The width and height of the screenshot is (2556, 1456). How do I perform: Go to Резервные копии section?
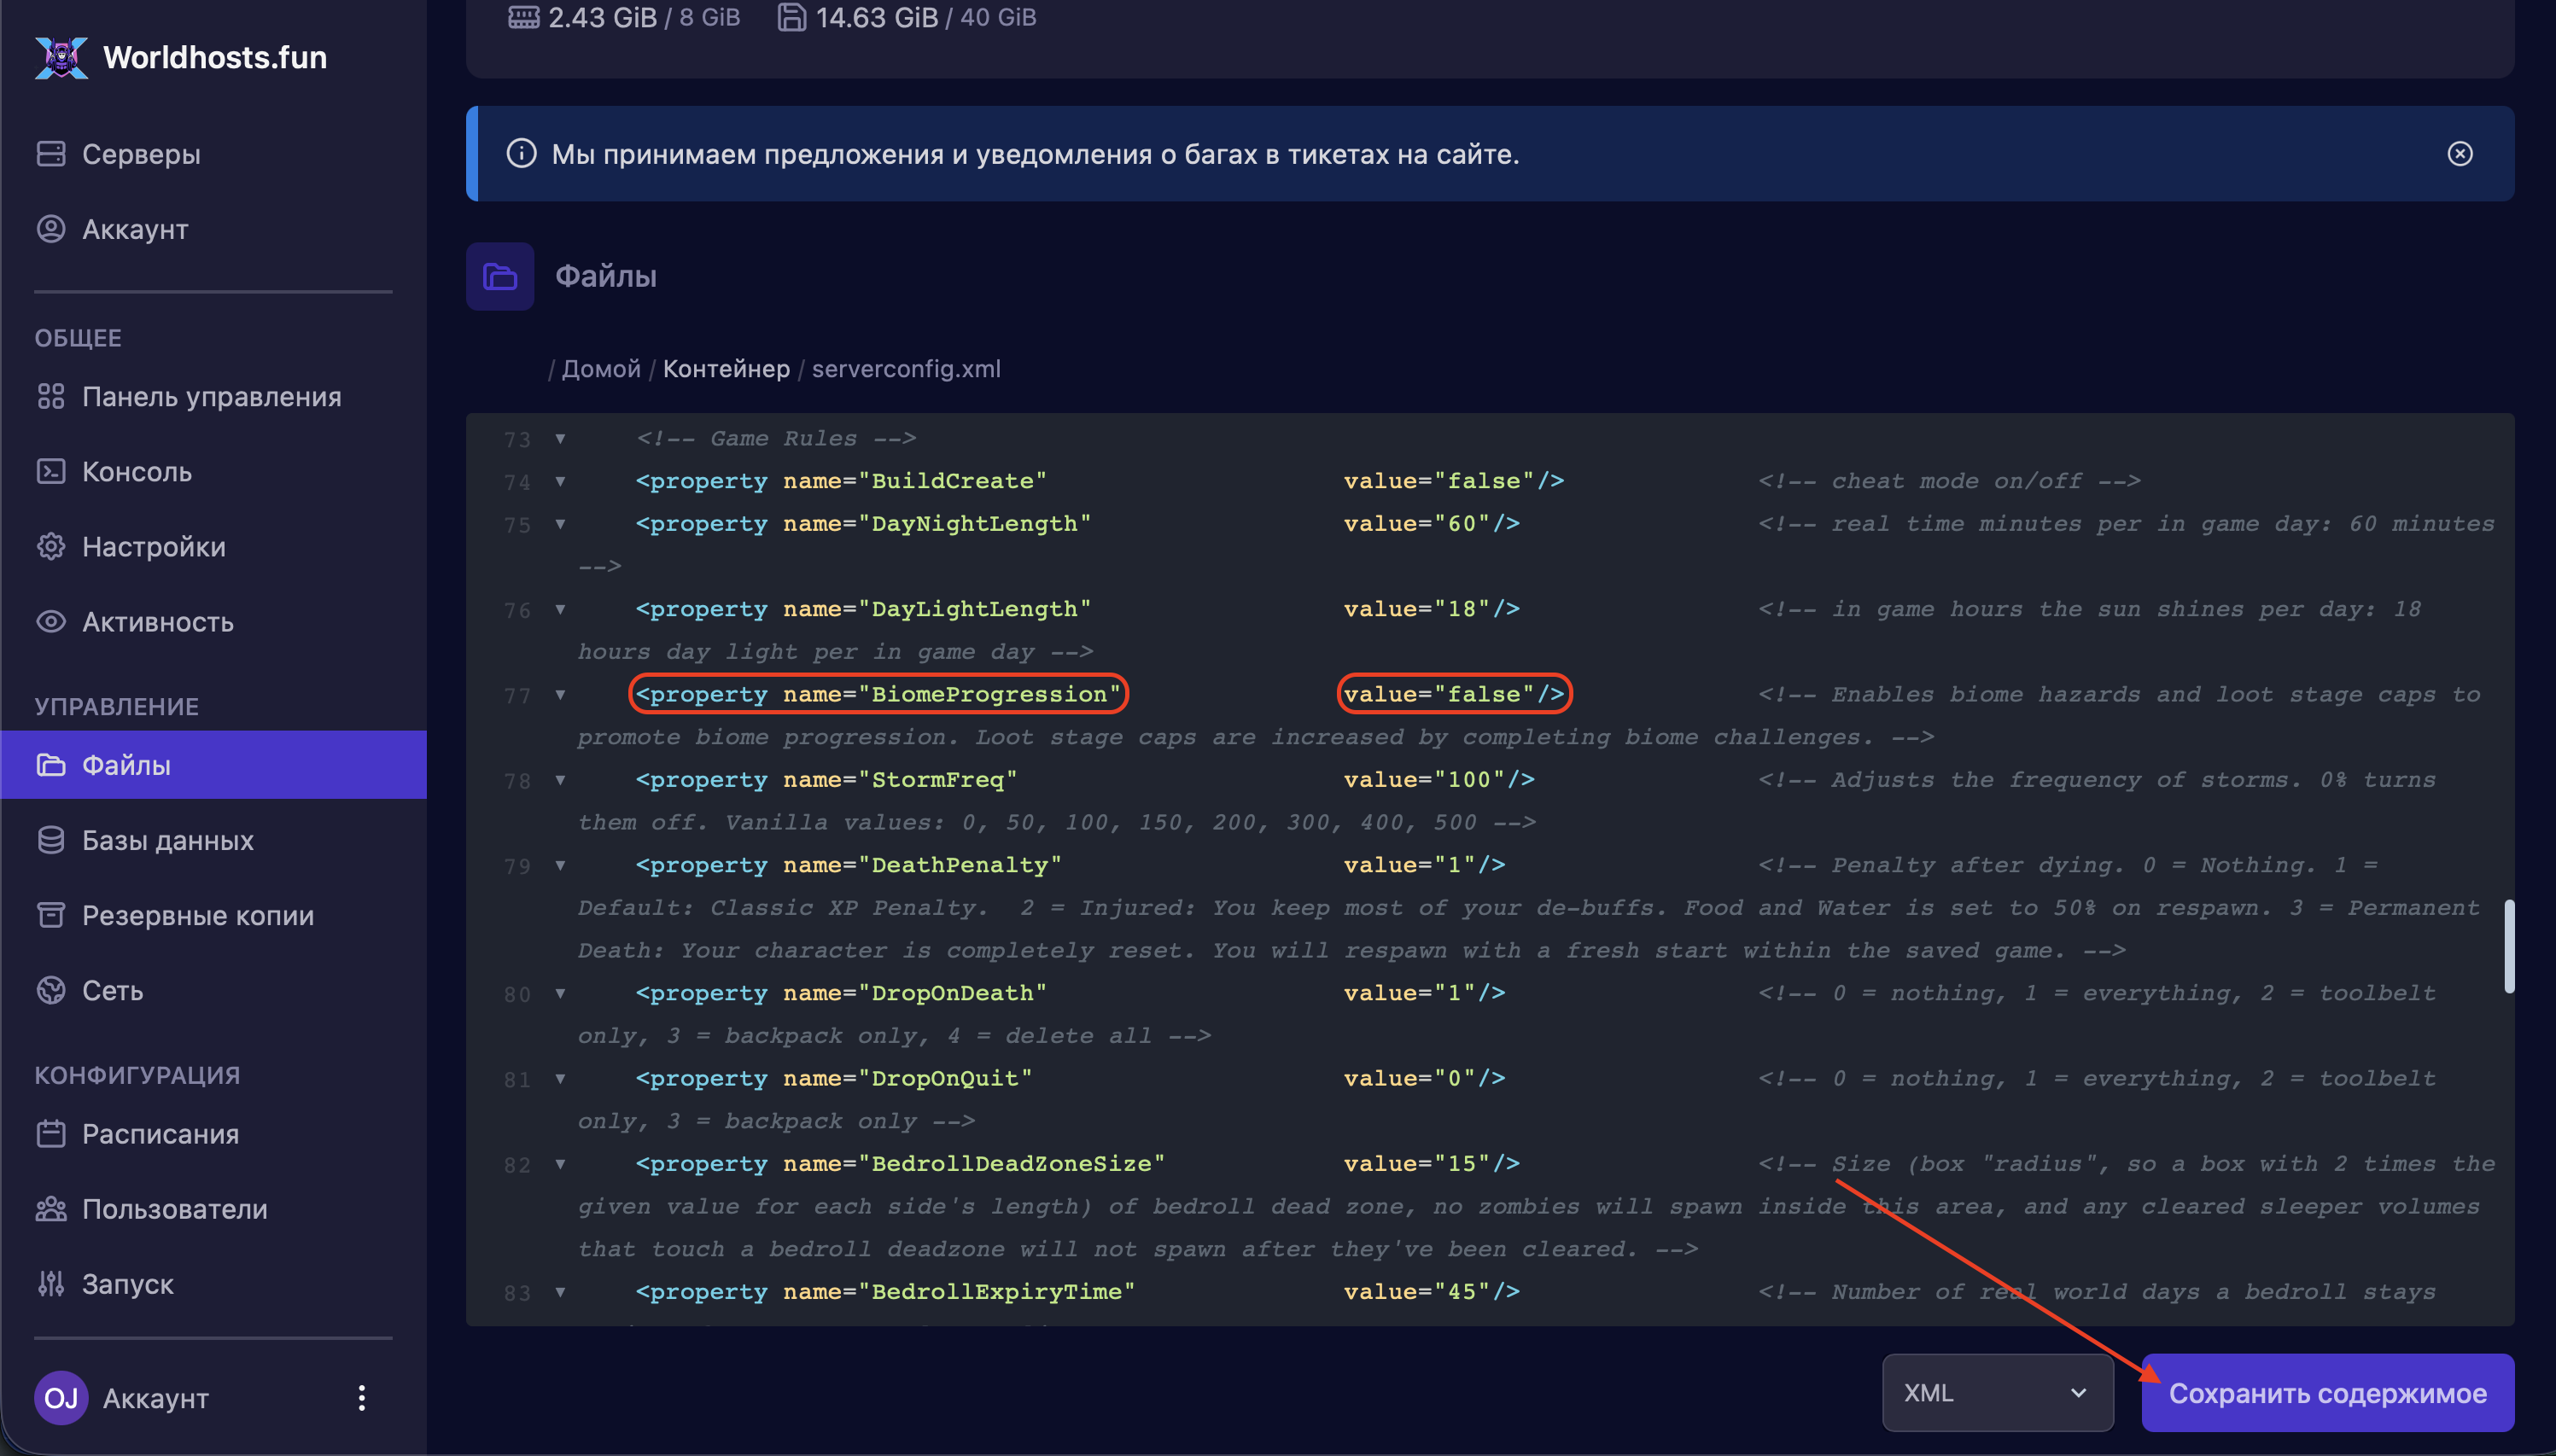(197, 915)
